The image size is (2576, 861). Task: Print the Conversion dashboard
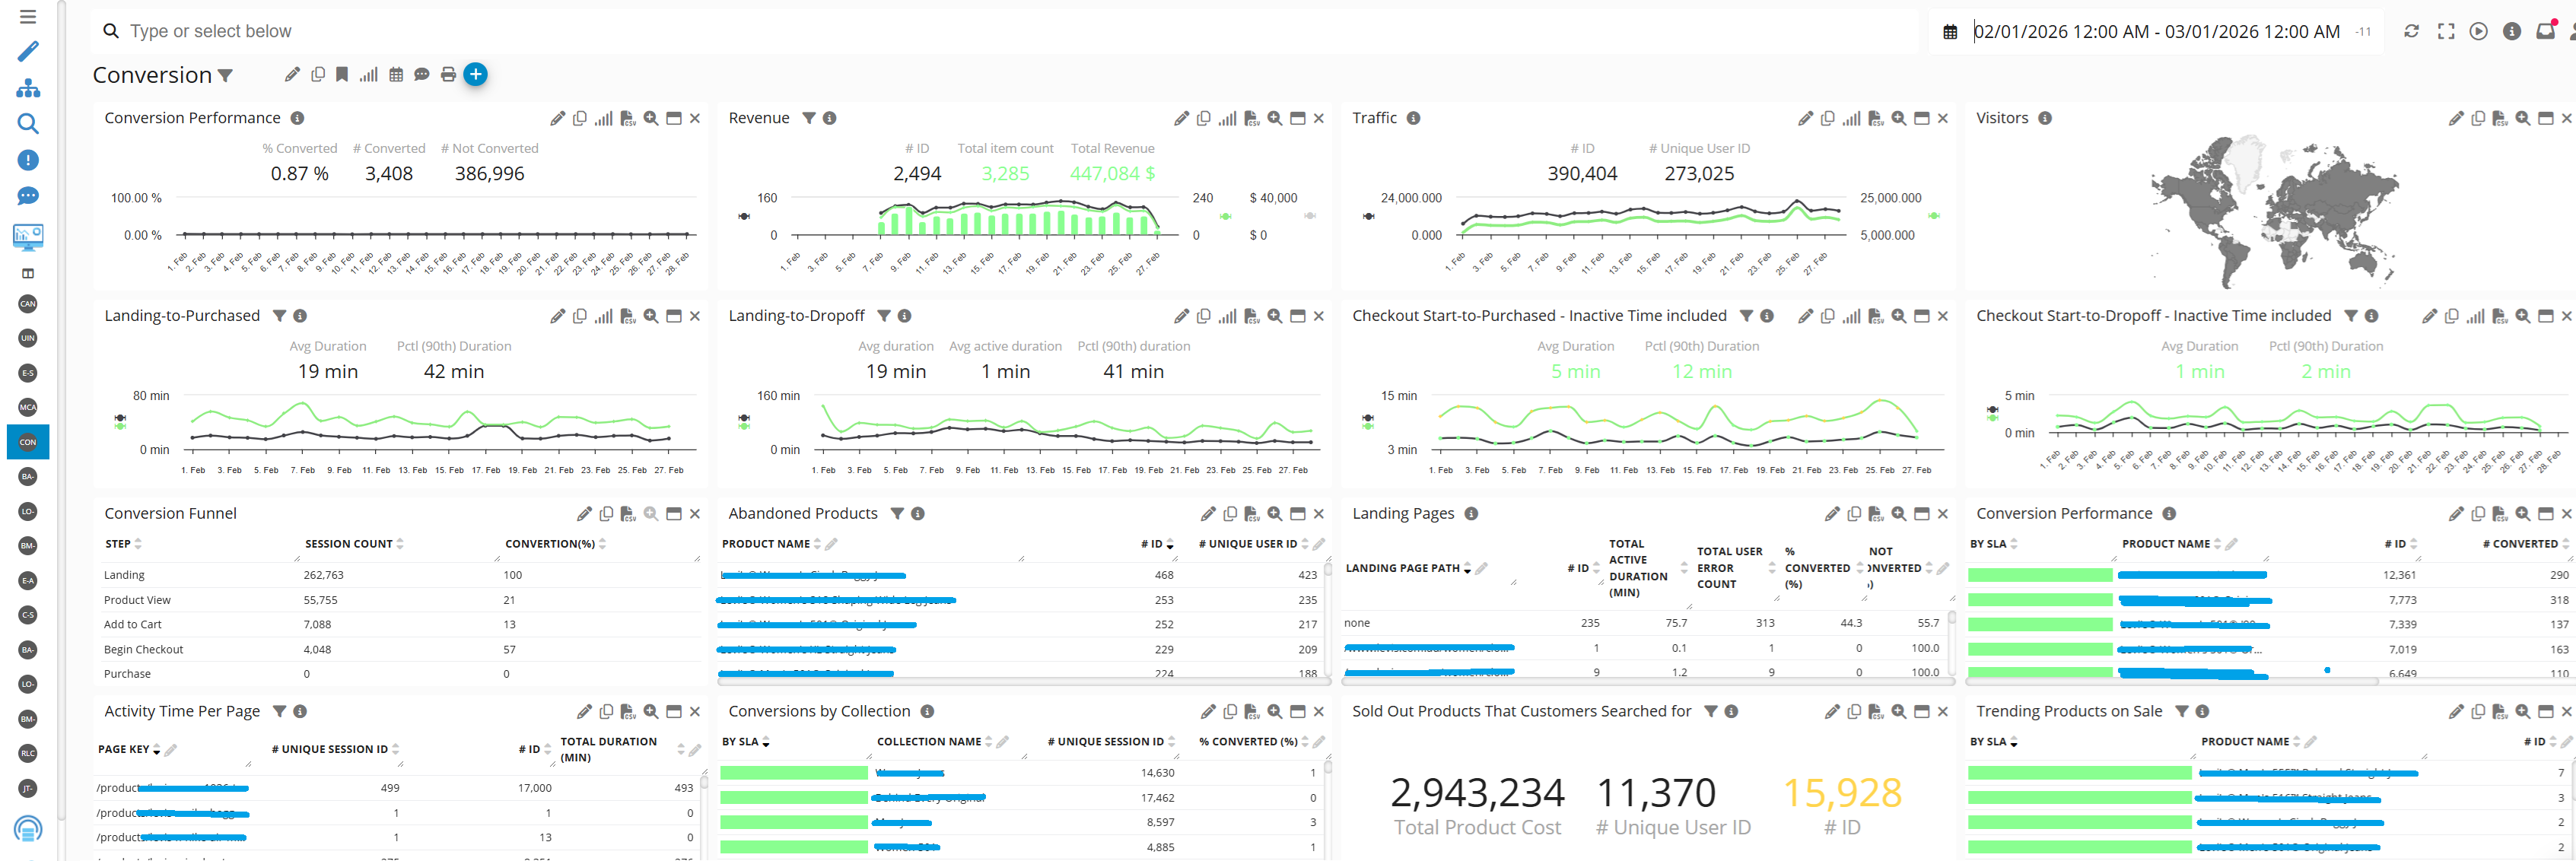[x=448, y=75]
